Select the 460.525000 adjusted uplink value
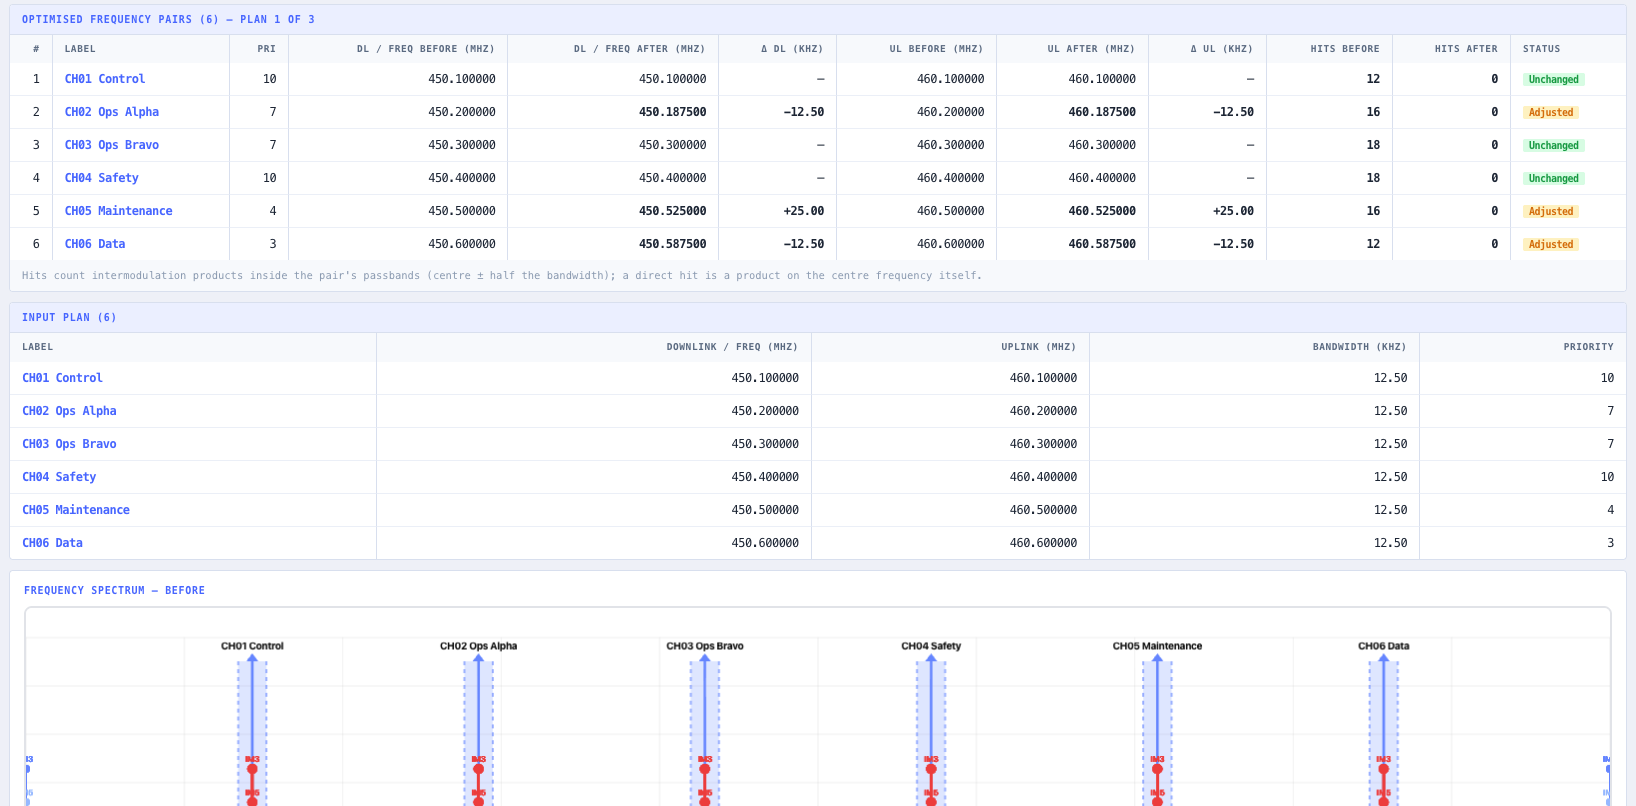The height and width of the screenshot is (806, 1636). pos(1102,211)
